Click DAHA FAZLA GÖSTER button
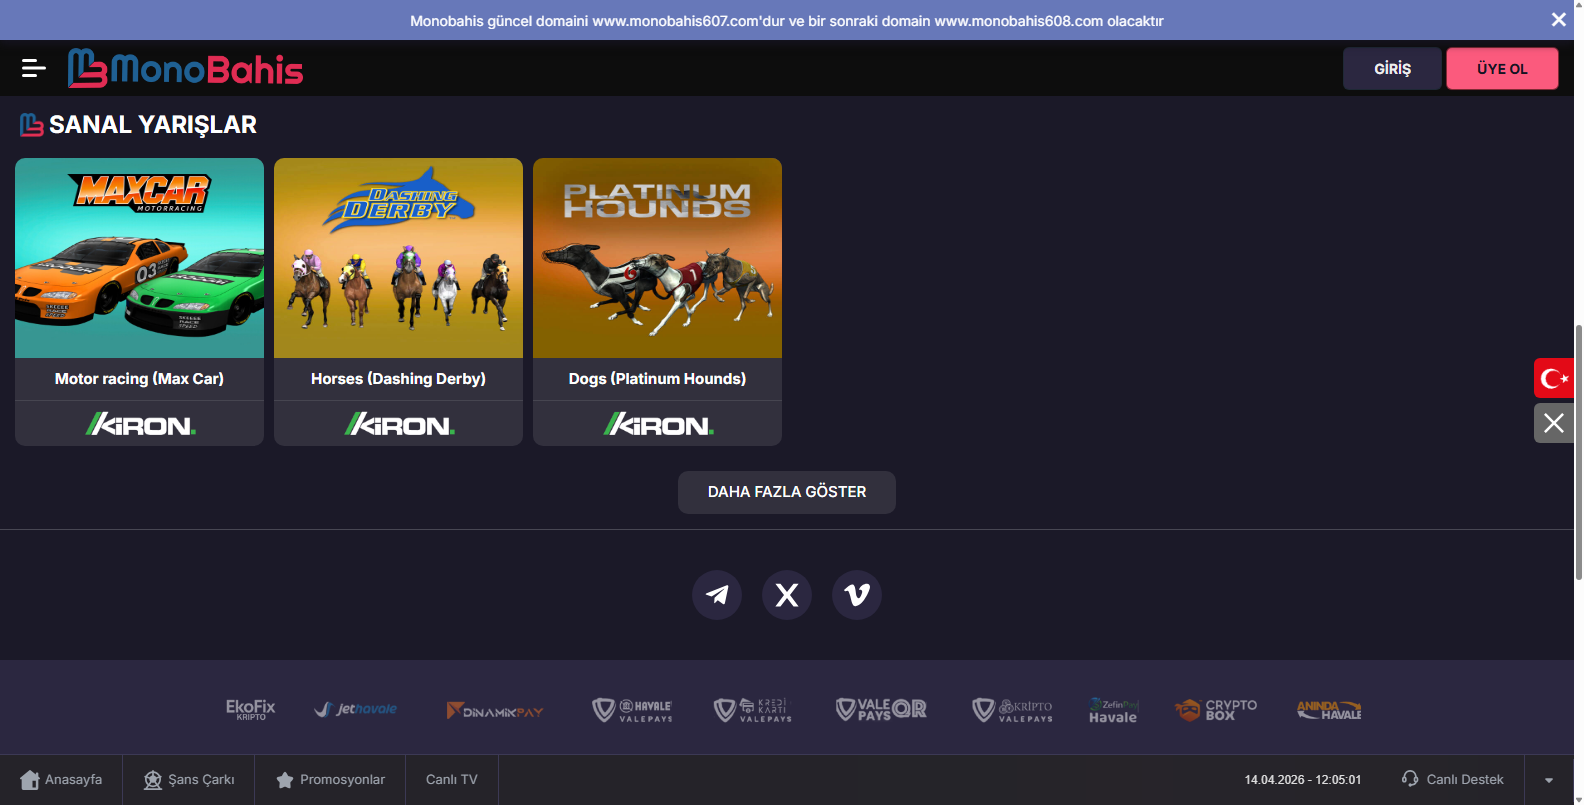 coord(787,492)
